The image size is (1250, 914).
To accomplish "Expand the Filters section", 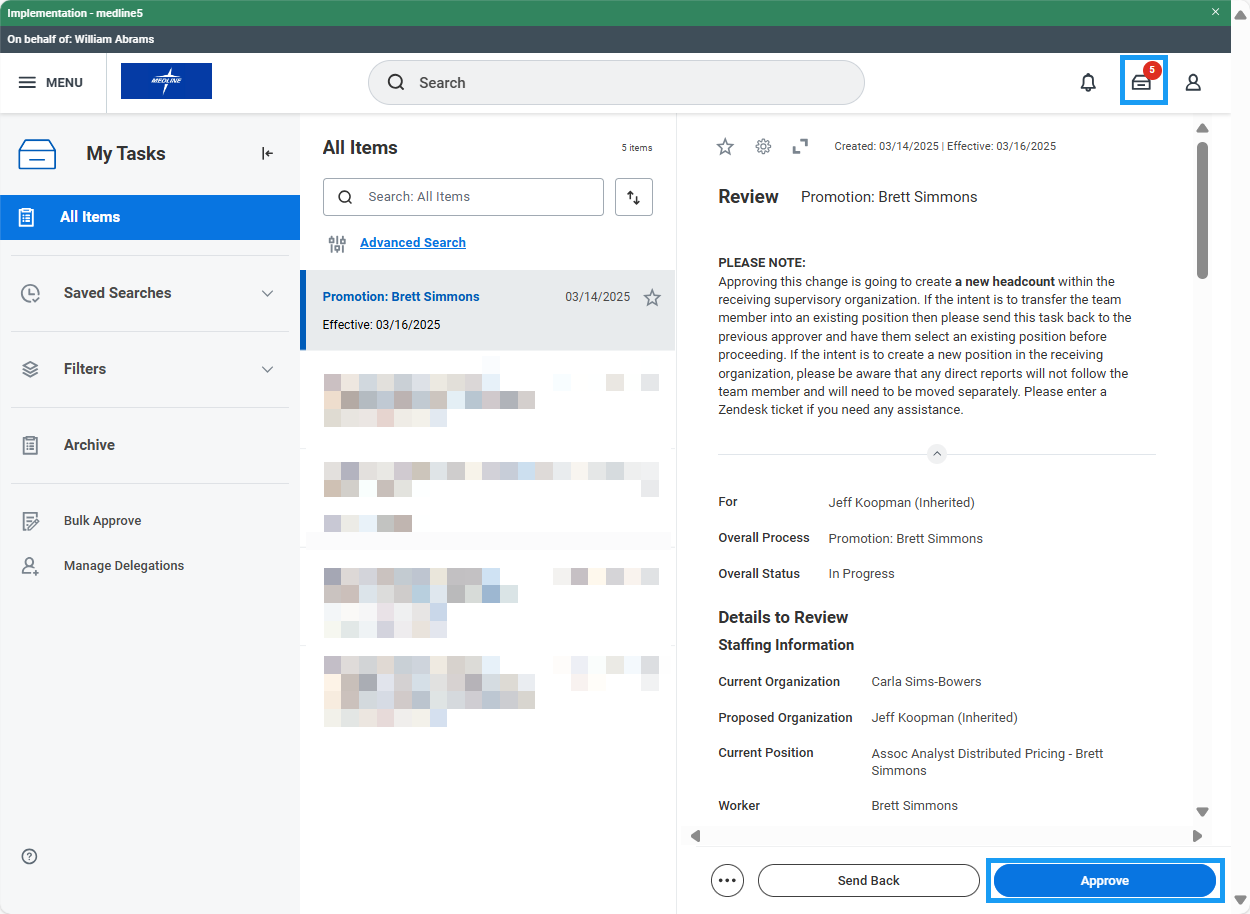I will 267,369.
